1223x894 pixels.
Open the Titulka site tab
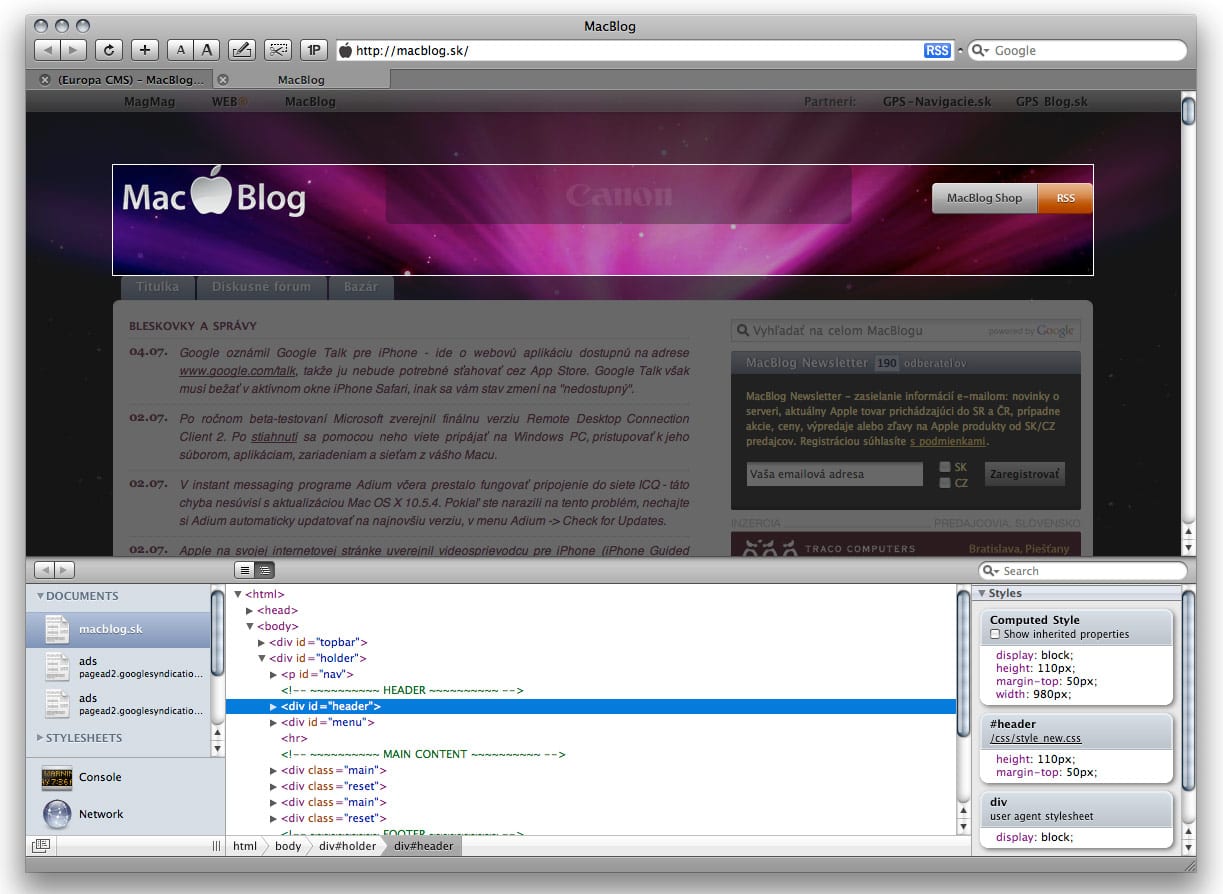pos(159,287)
